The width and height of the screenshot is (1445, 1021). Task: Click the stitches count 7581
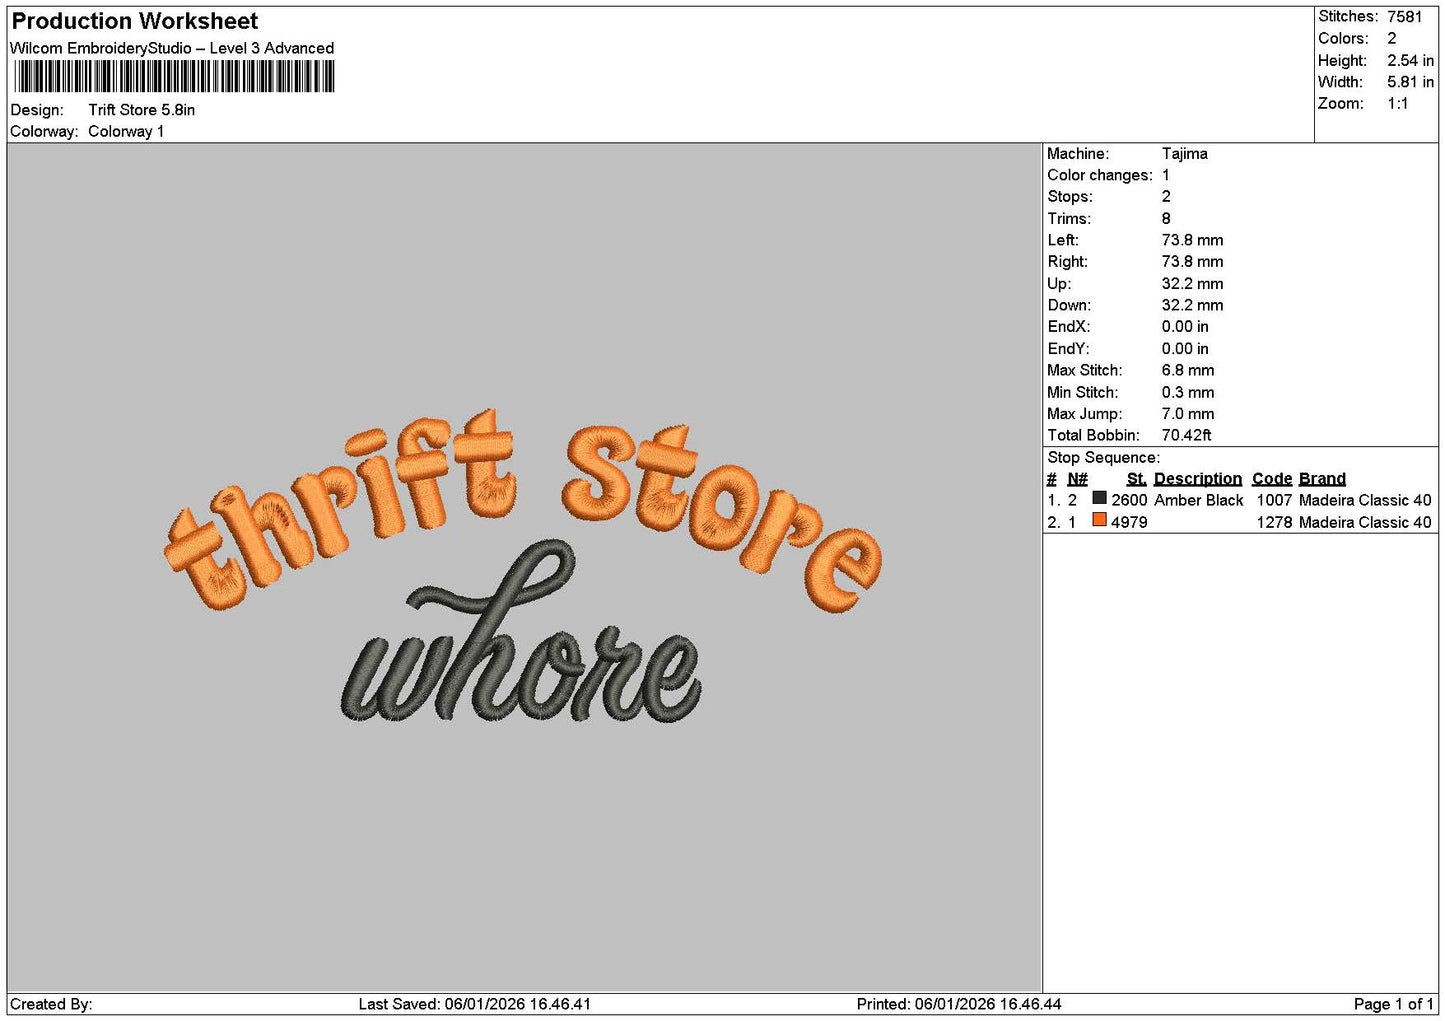1404,16
